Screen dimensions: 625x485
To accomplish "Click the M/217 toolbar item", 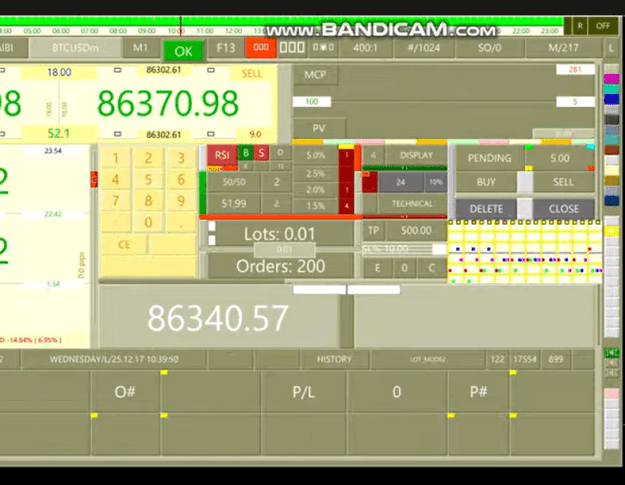I will click(x=563, y=48).
